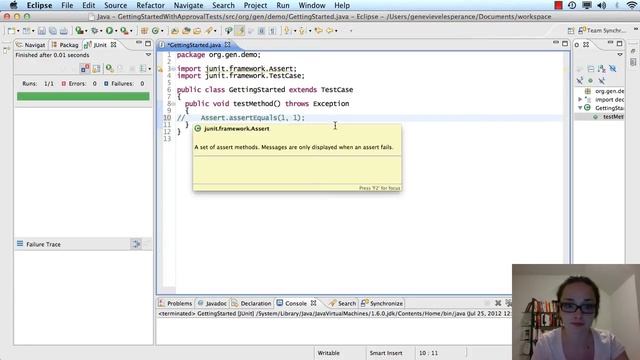The height and width of the screenshot is (360, 640).
Task: Click the Remove Launch X icon in Console
Action: (x=498, y=303)
